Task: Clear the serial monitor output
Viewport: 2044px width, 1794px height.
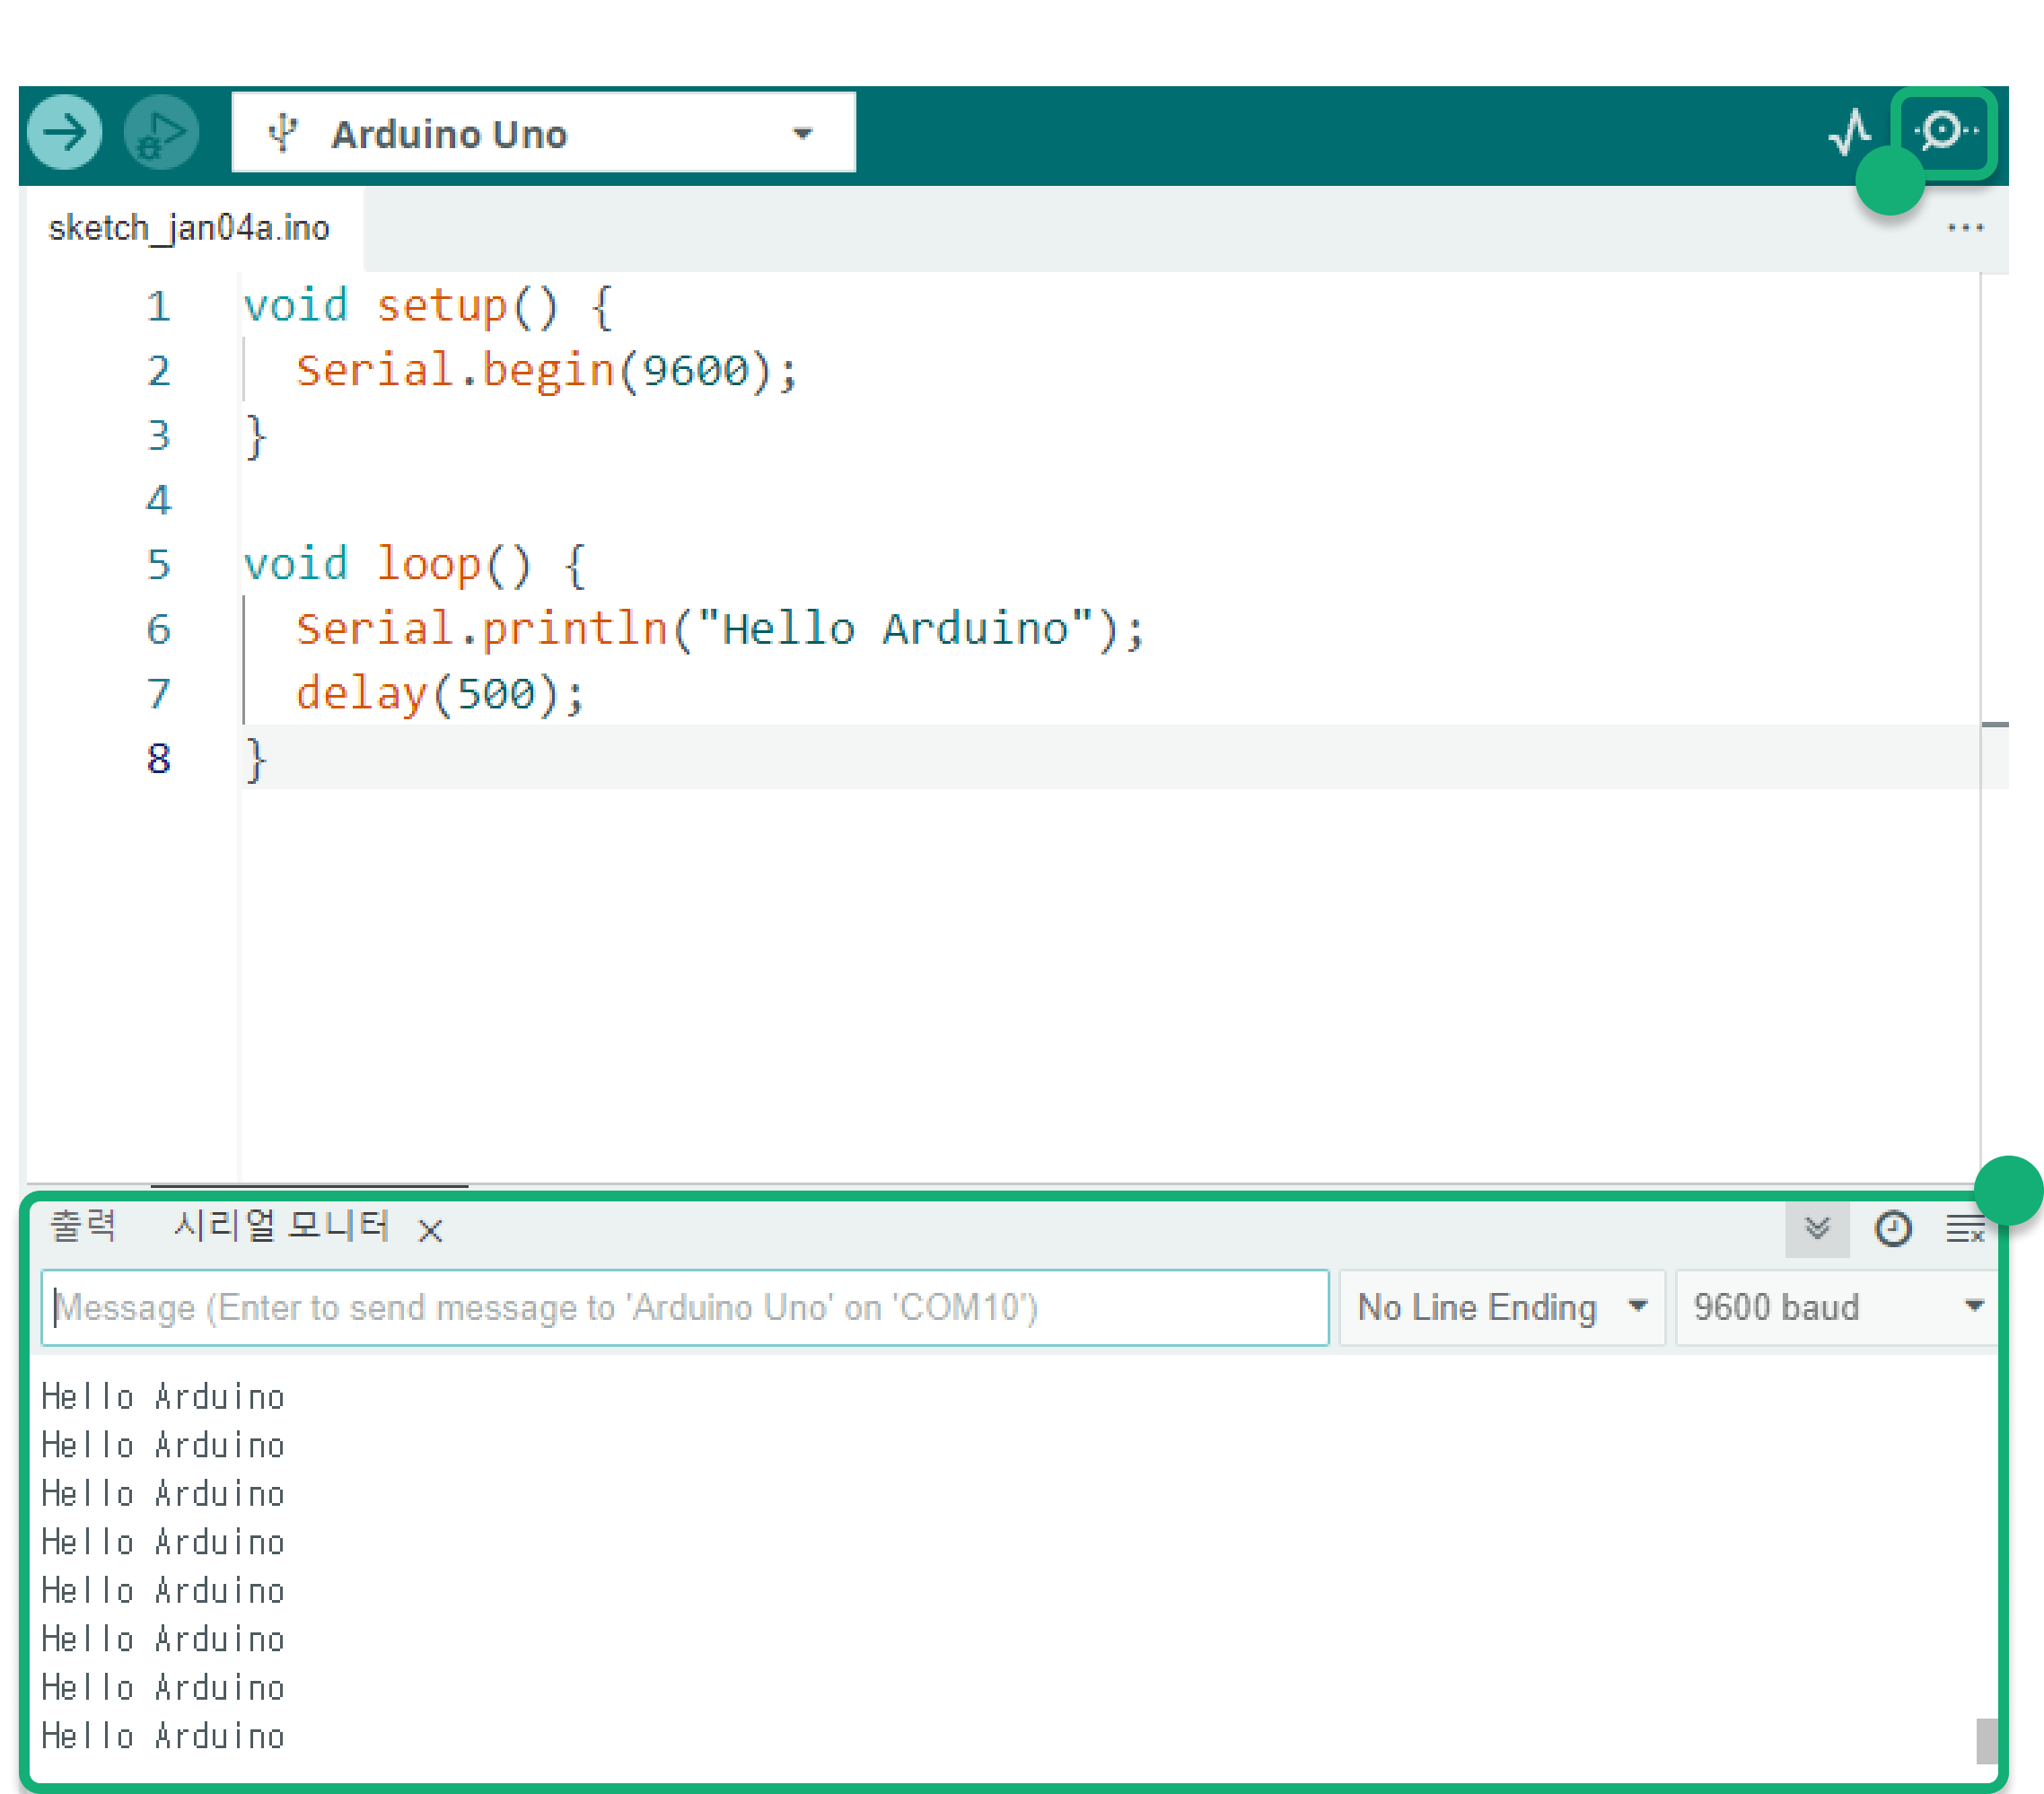Action: pyautogui.click(x=1965, y=1228)
